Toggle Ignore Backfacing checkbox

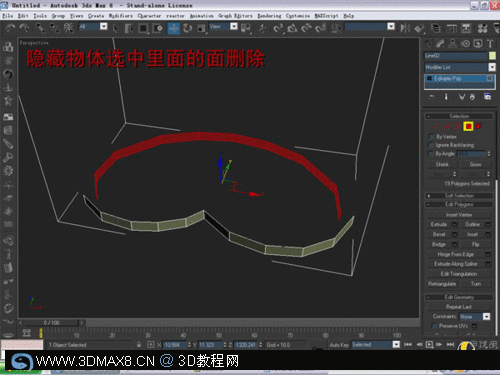point(431,145)
